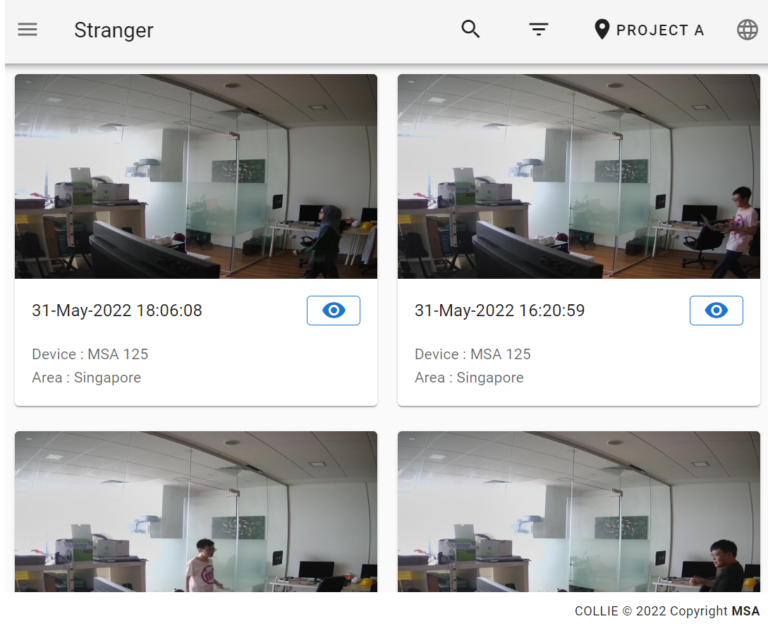View the 18:06:08 stranger record
This screenshot has width=768, height=626.
334,311
